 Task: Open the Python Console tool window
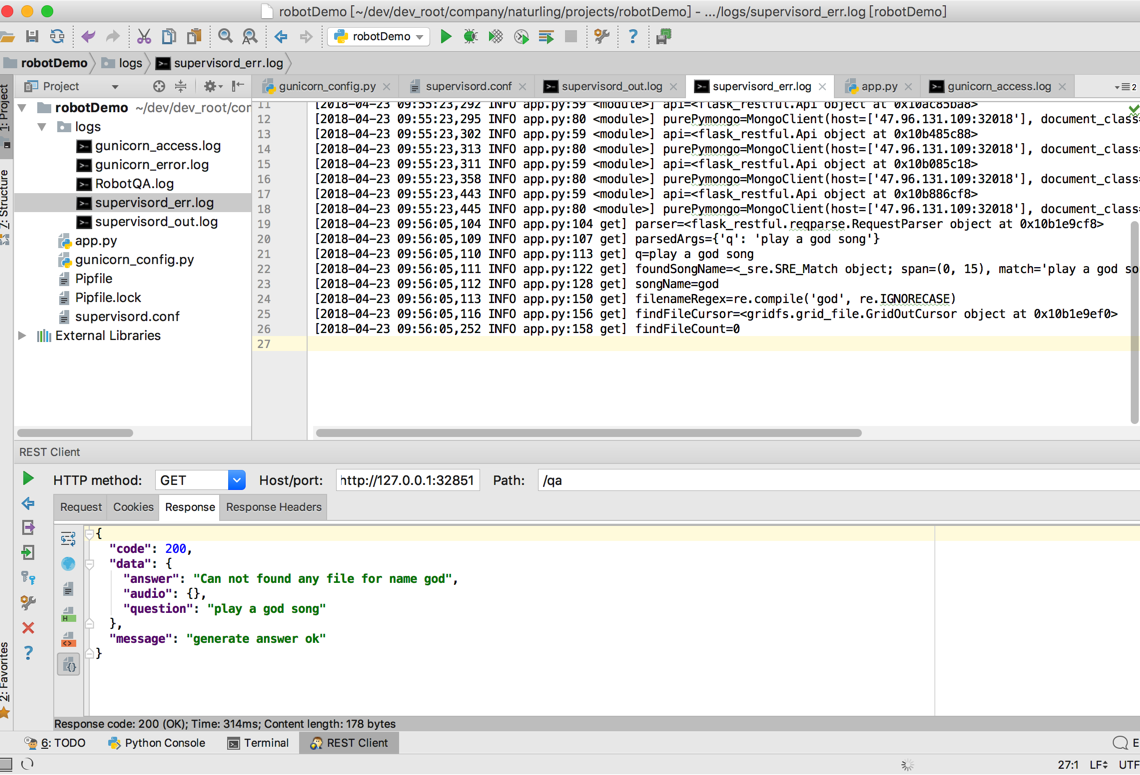point(156,743)
